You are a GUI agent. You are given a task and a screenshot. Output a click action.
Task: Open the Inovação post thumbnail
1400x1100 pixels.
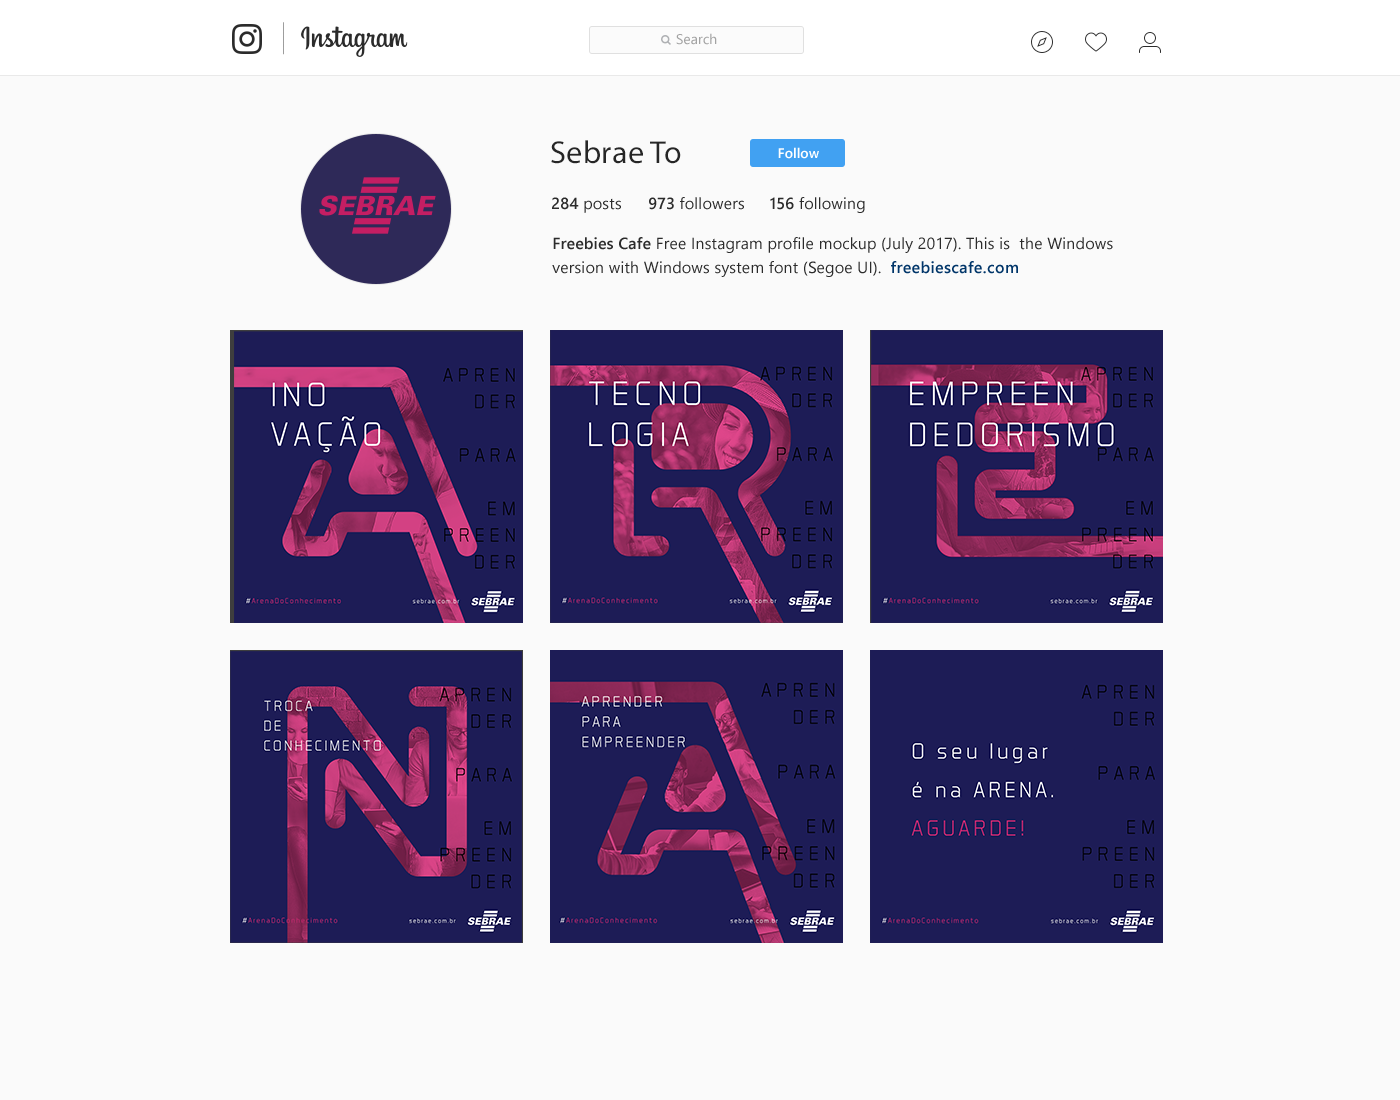coord(376,476)
